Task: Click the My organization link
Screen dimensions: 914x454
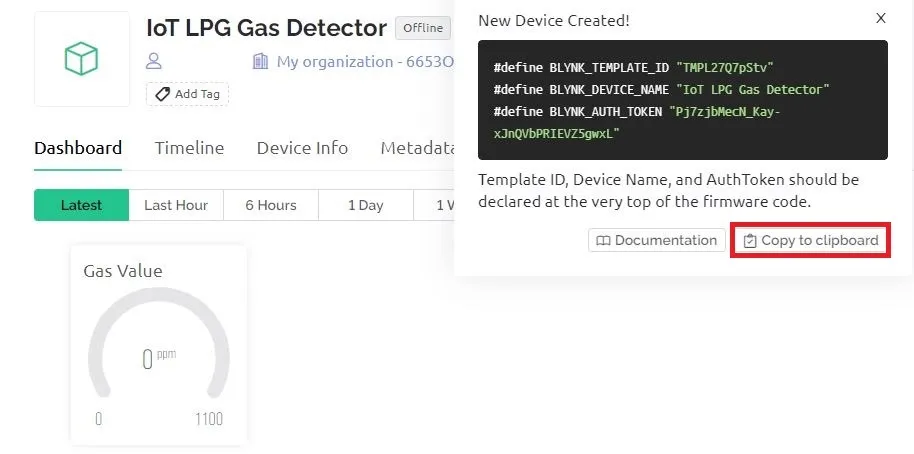Action: [365, 62]
